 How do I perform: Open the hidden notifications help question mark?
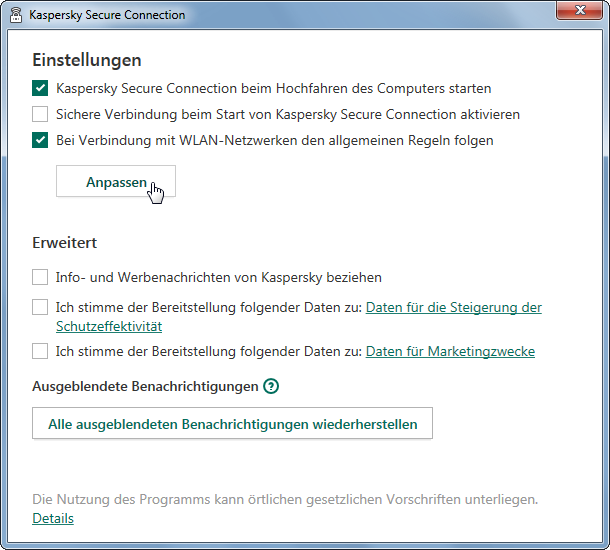(271, 386)
